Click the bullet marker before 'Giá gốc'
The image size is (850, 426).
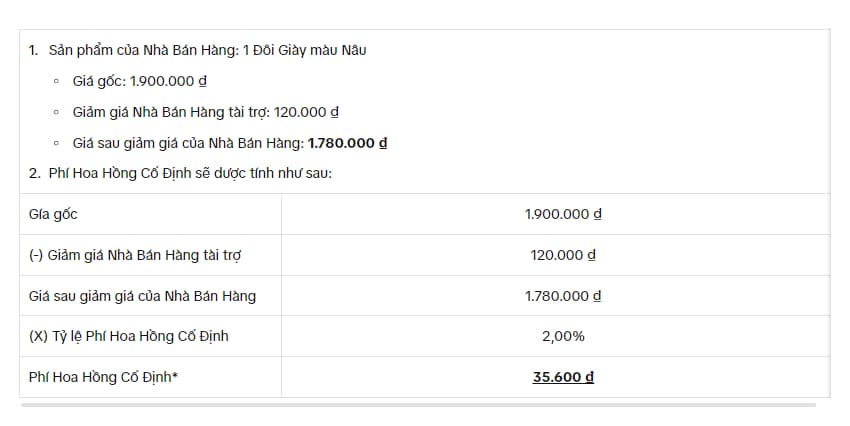pyautogui.click(x=56, y=81)
